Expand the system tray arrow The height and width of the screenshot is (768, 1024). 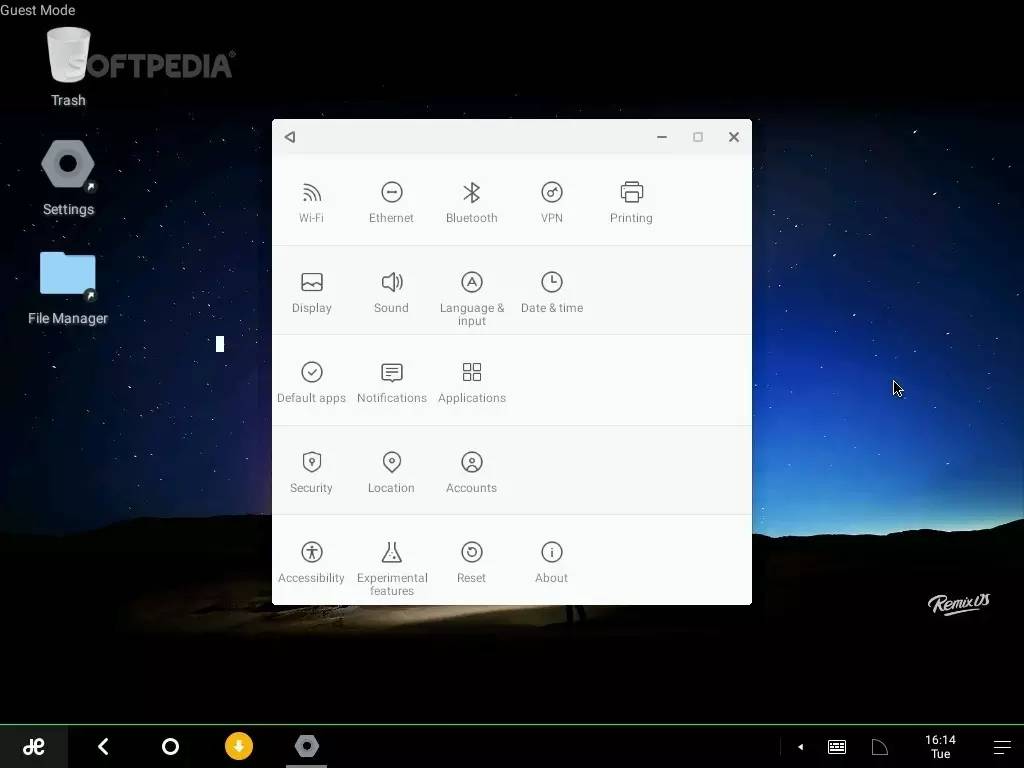(800, 747)
